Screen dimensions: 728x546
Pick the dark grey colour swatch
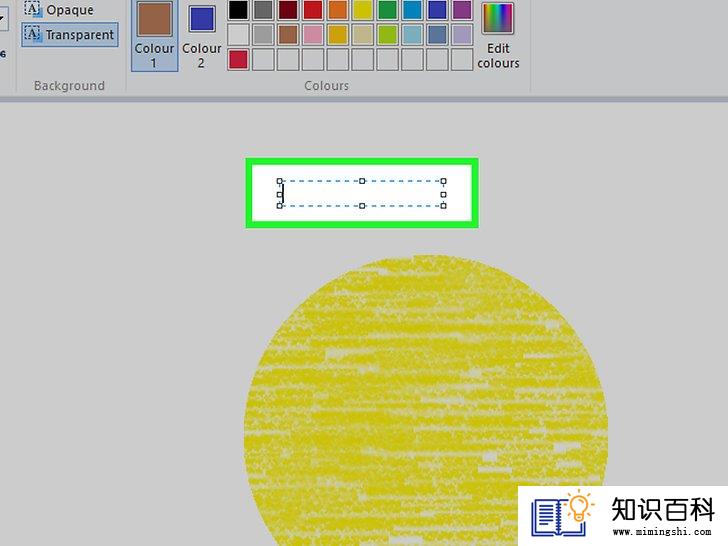263,9
